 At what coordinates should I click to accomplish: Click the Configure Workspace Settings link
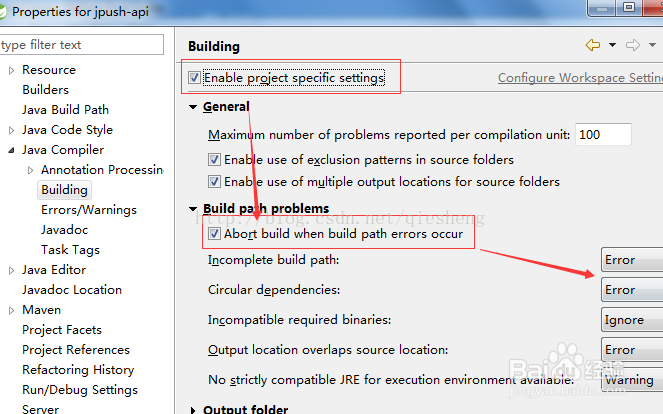(580, 78)
